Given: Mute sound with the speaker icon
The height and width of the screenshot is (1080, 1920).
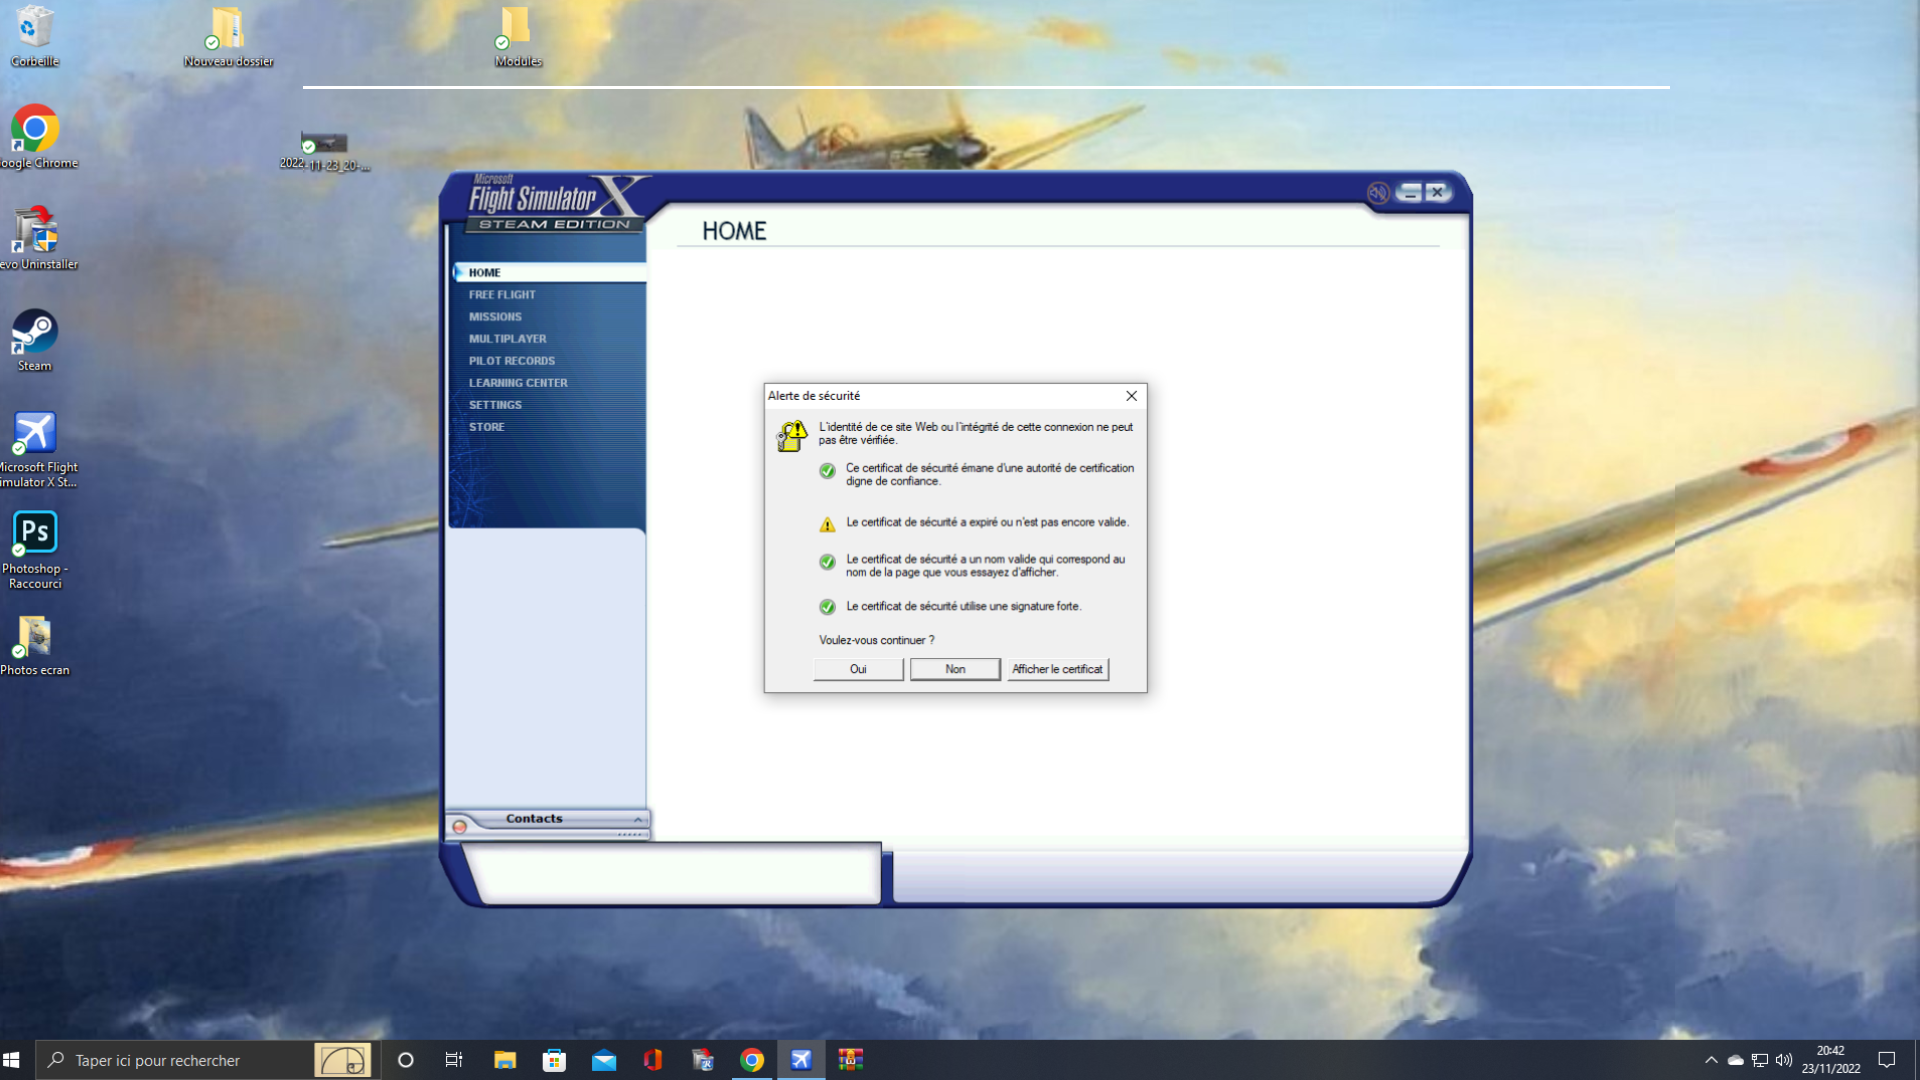Looking at the screenshot, I should coord(1378,193).
